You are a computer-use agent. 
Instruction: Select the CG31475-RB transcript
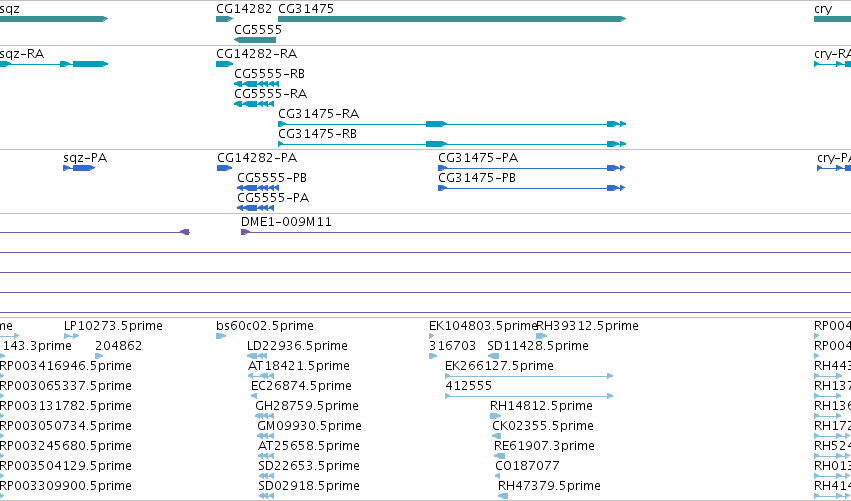(452, 144)
